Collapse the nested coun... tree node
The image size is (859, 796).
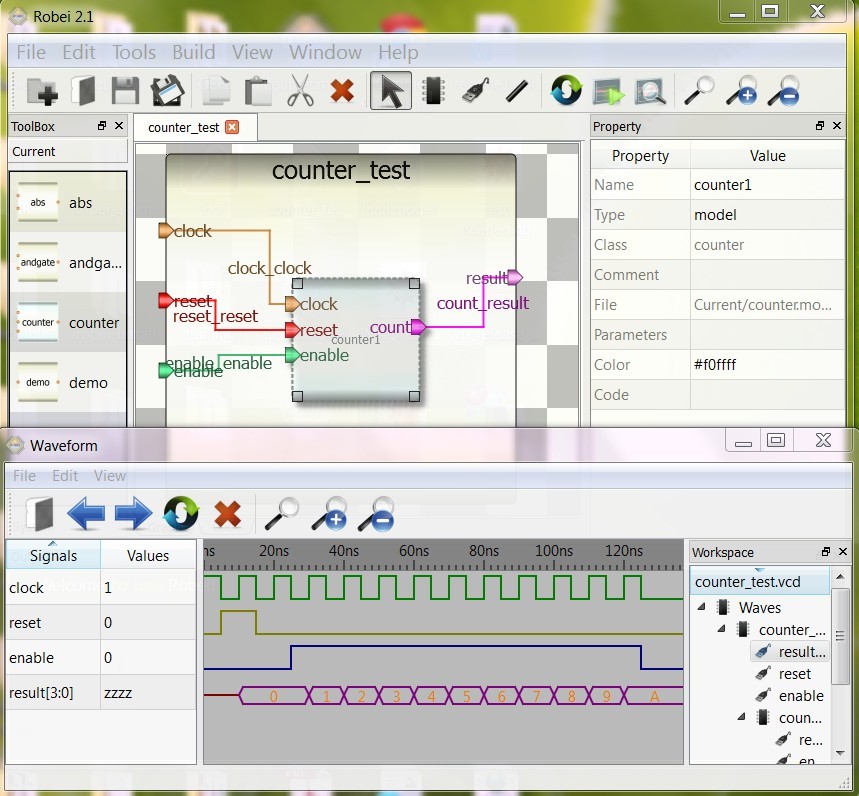point(741,717)
